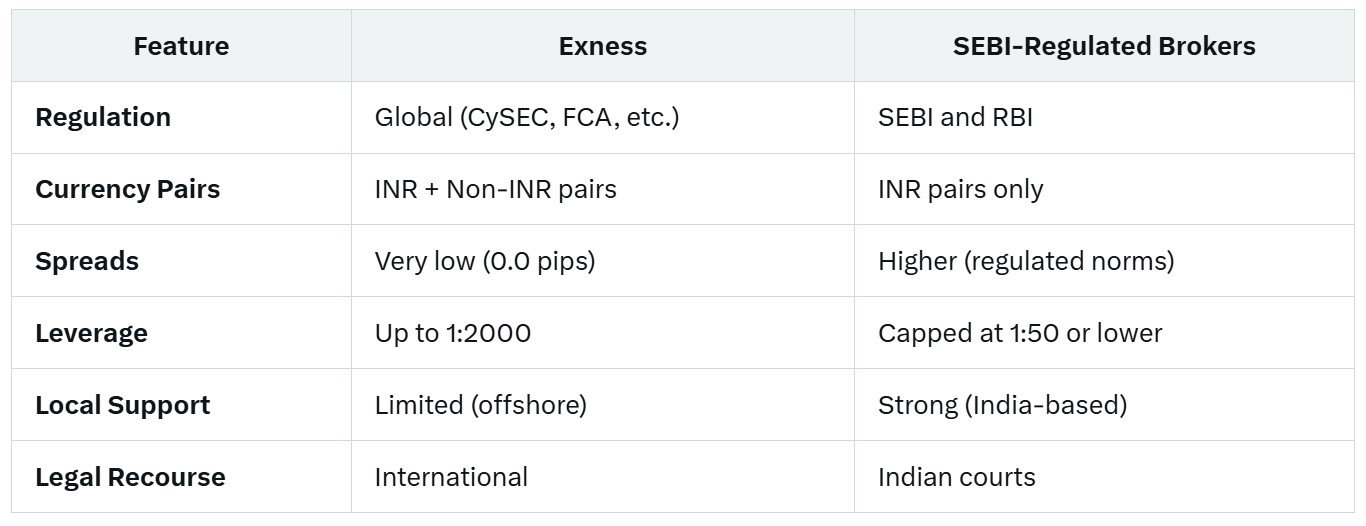
Task: Select the Up to 1:2000 cell
Action: coord(453,334)
